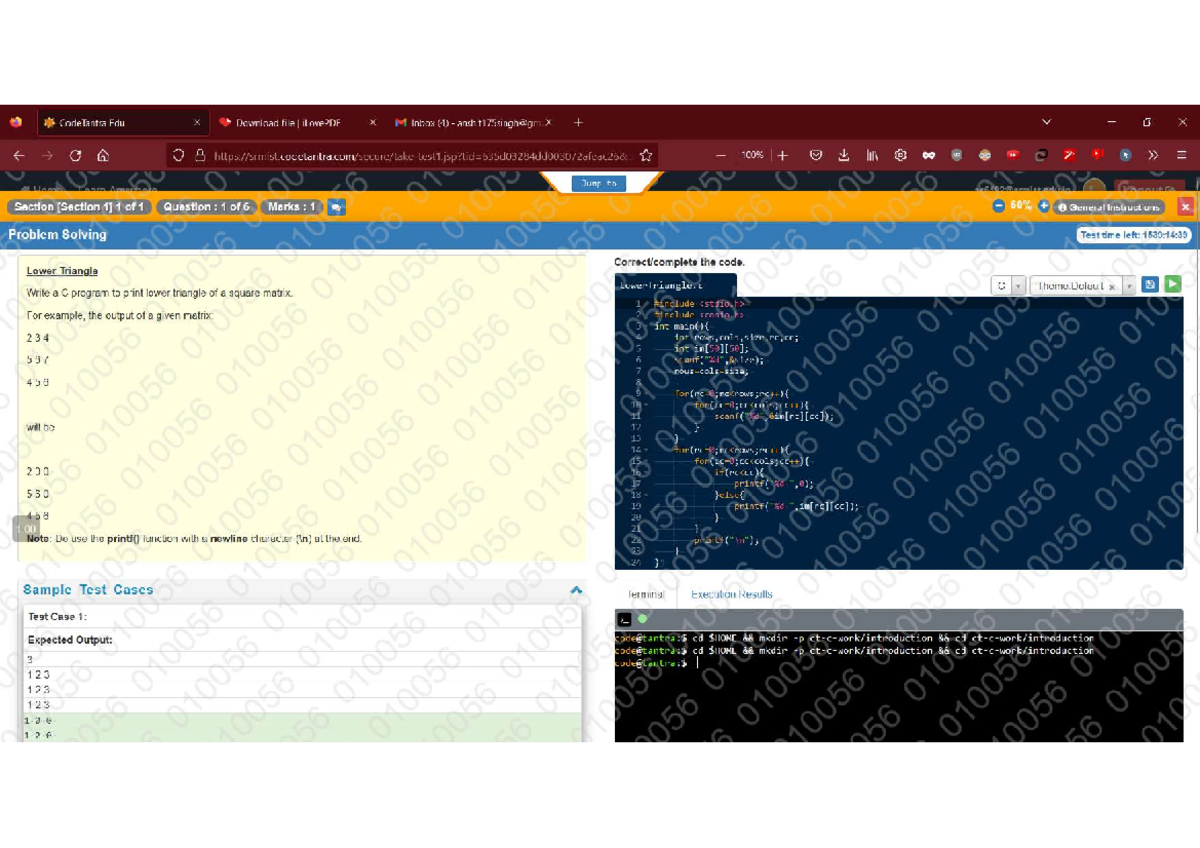Viewport: 1200px width, 848px height.
Task: Bookmark this page with the star icon
Action: pos(646,155)
